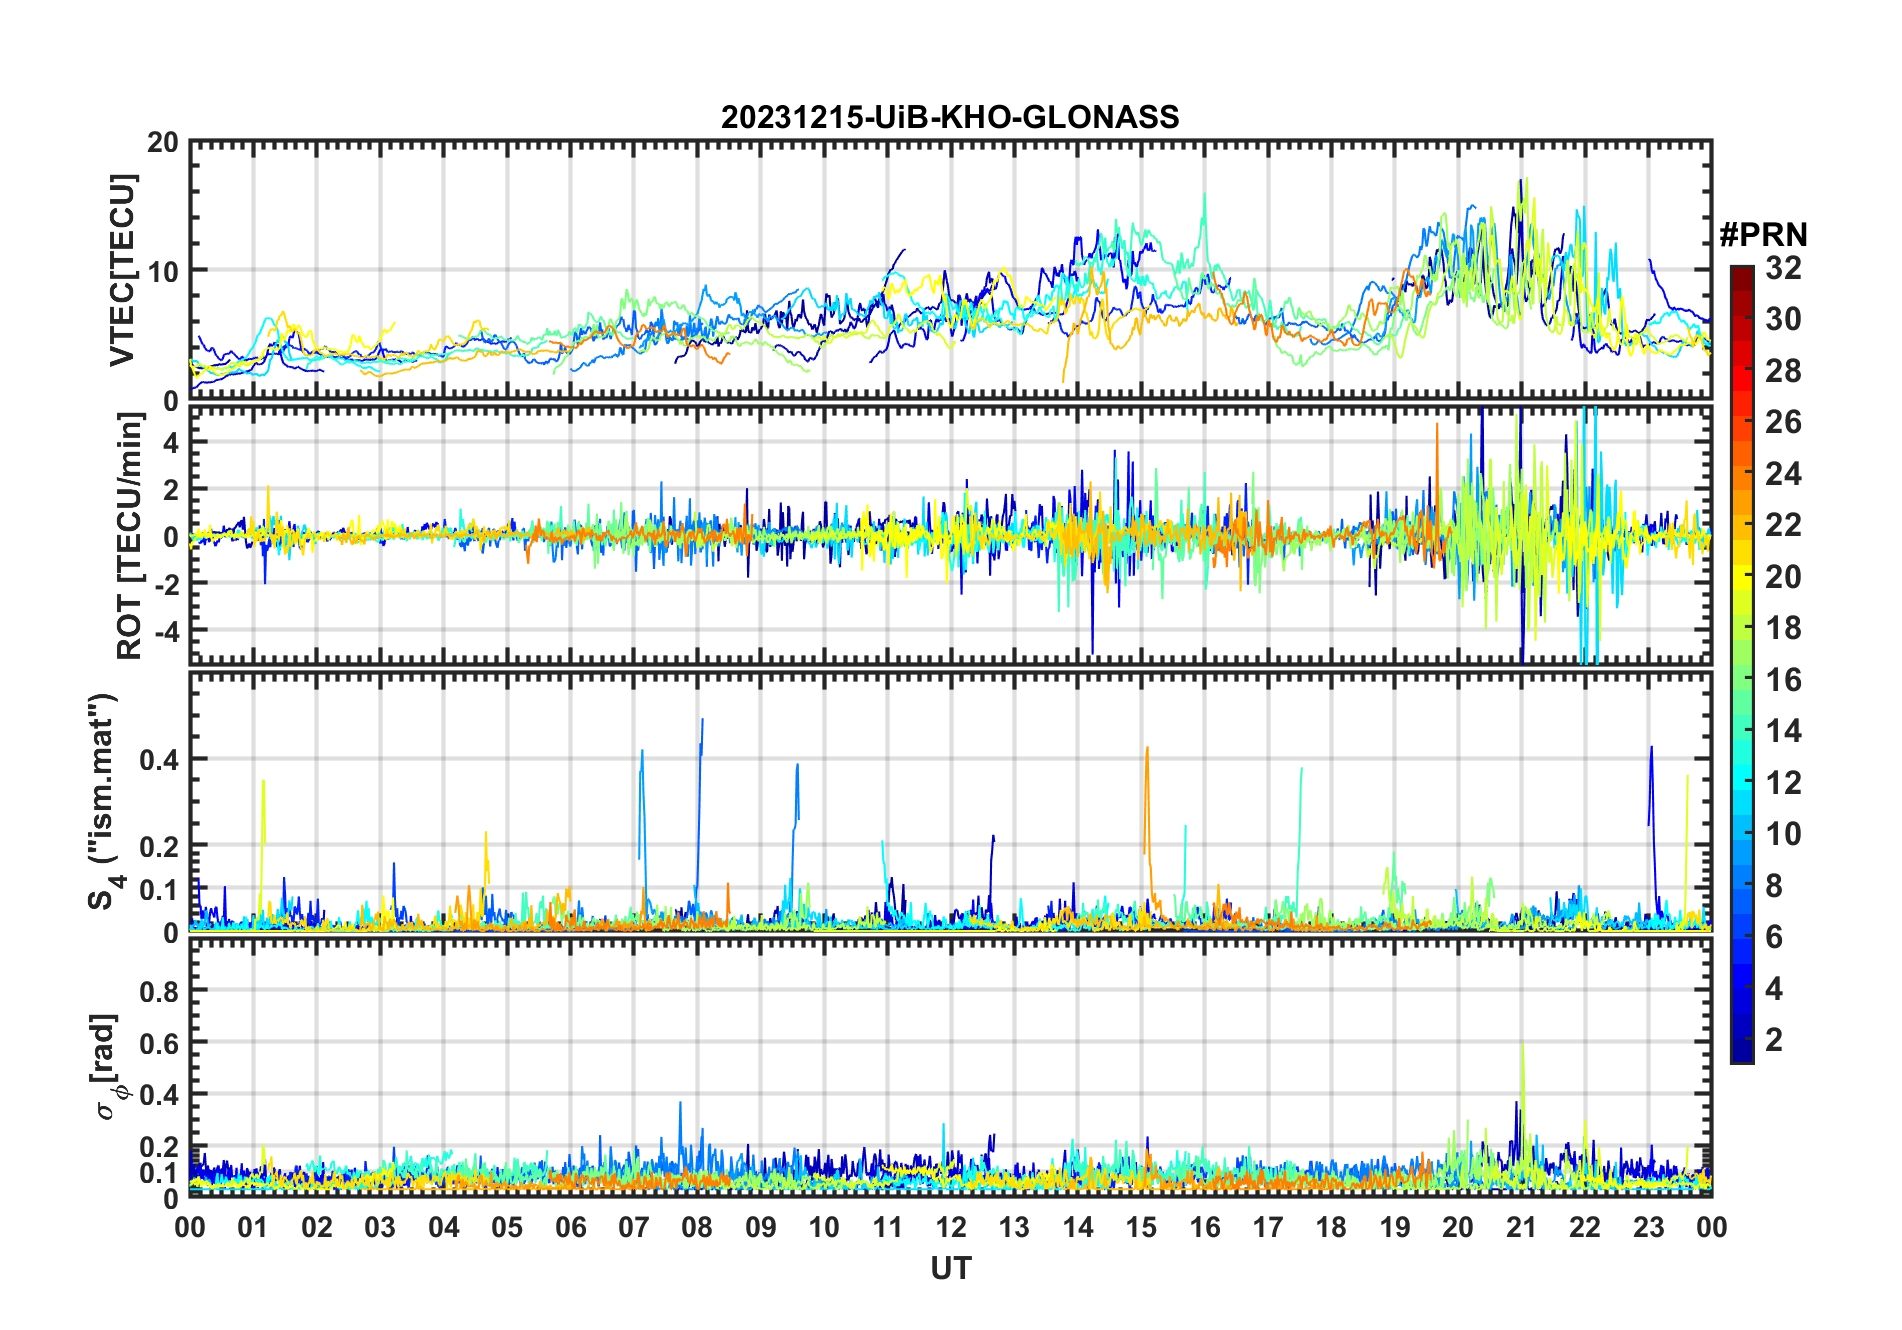Screen dimensions: 1902x1330
Task: Click the x-axis tick label 06
Action: point(570,1227)
